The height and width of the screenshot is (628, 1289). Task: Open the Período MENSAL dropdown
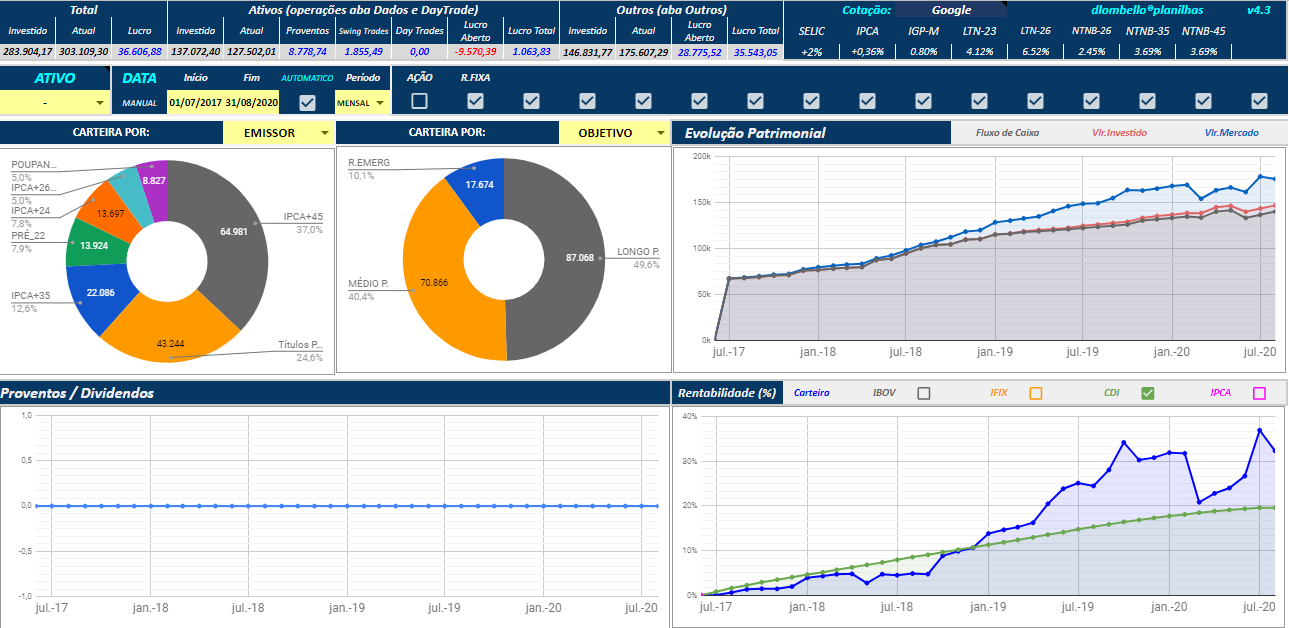(x=362, y=102)
